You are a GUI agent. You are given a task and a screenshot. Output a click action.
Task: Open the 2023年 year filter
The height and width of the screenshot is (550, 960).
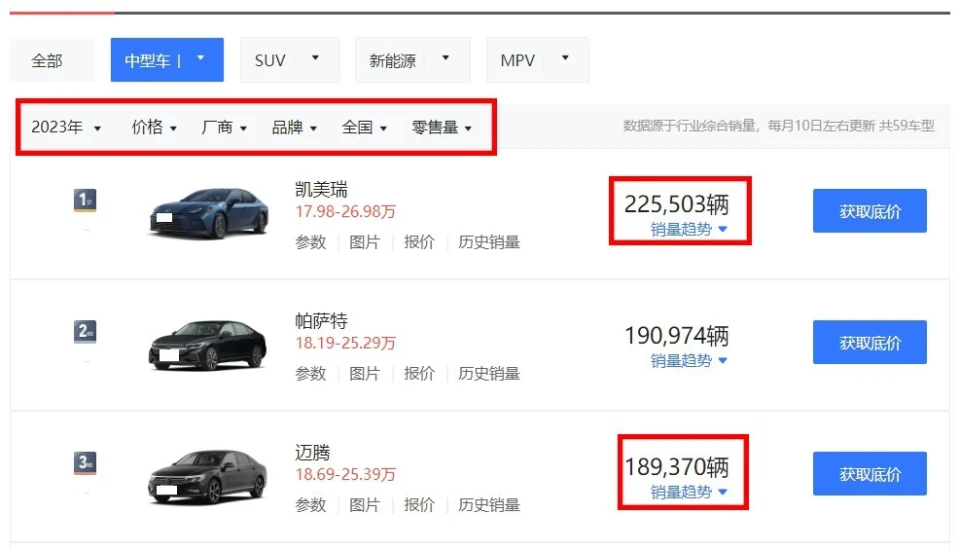tap(66, 127)
